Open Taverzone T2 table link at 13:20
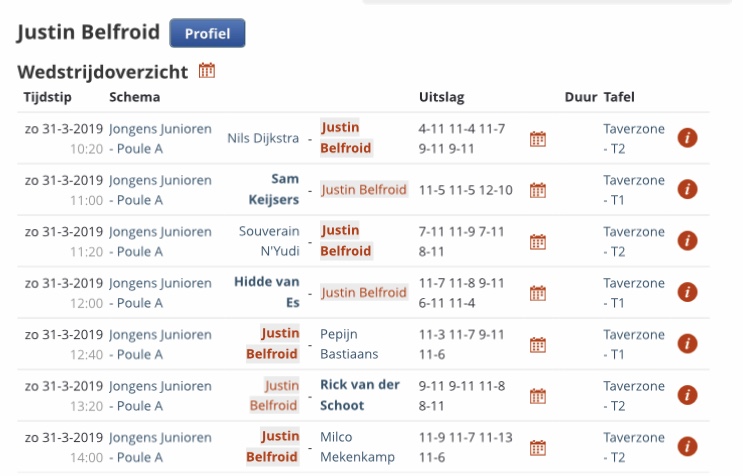 click(634, 396)
